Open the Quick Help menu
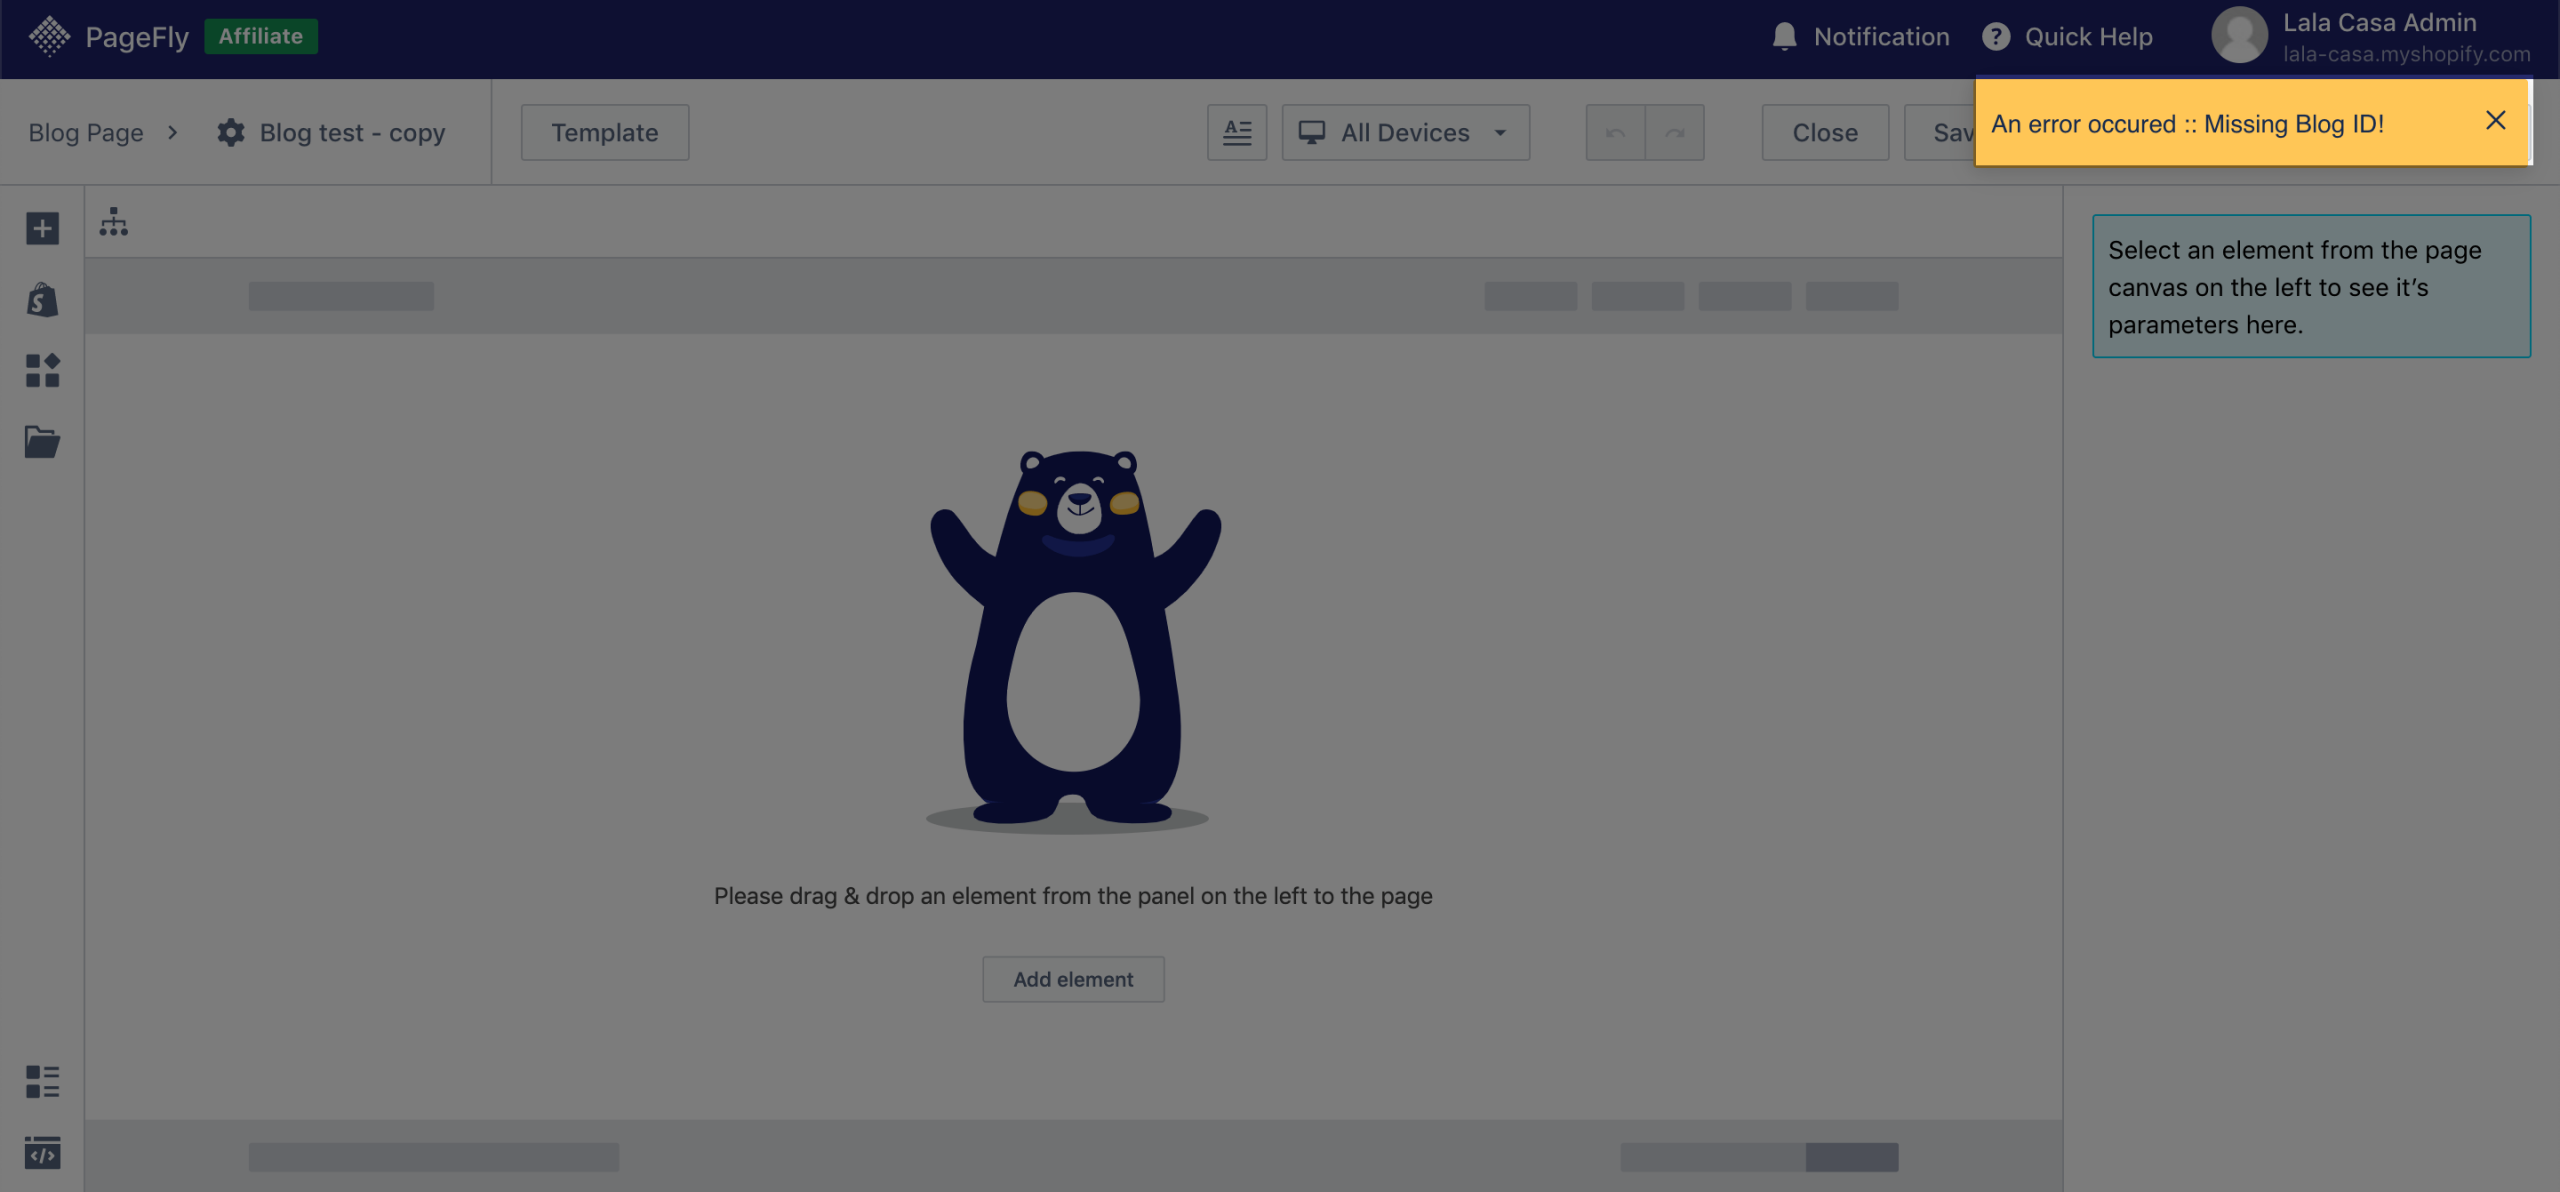 click(2067, 37)
